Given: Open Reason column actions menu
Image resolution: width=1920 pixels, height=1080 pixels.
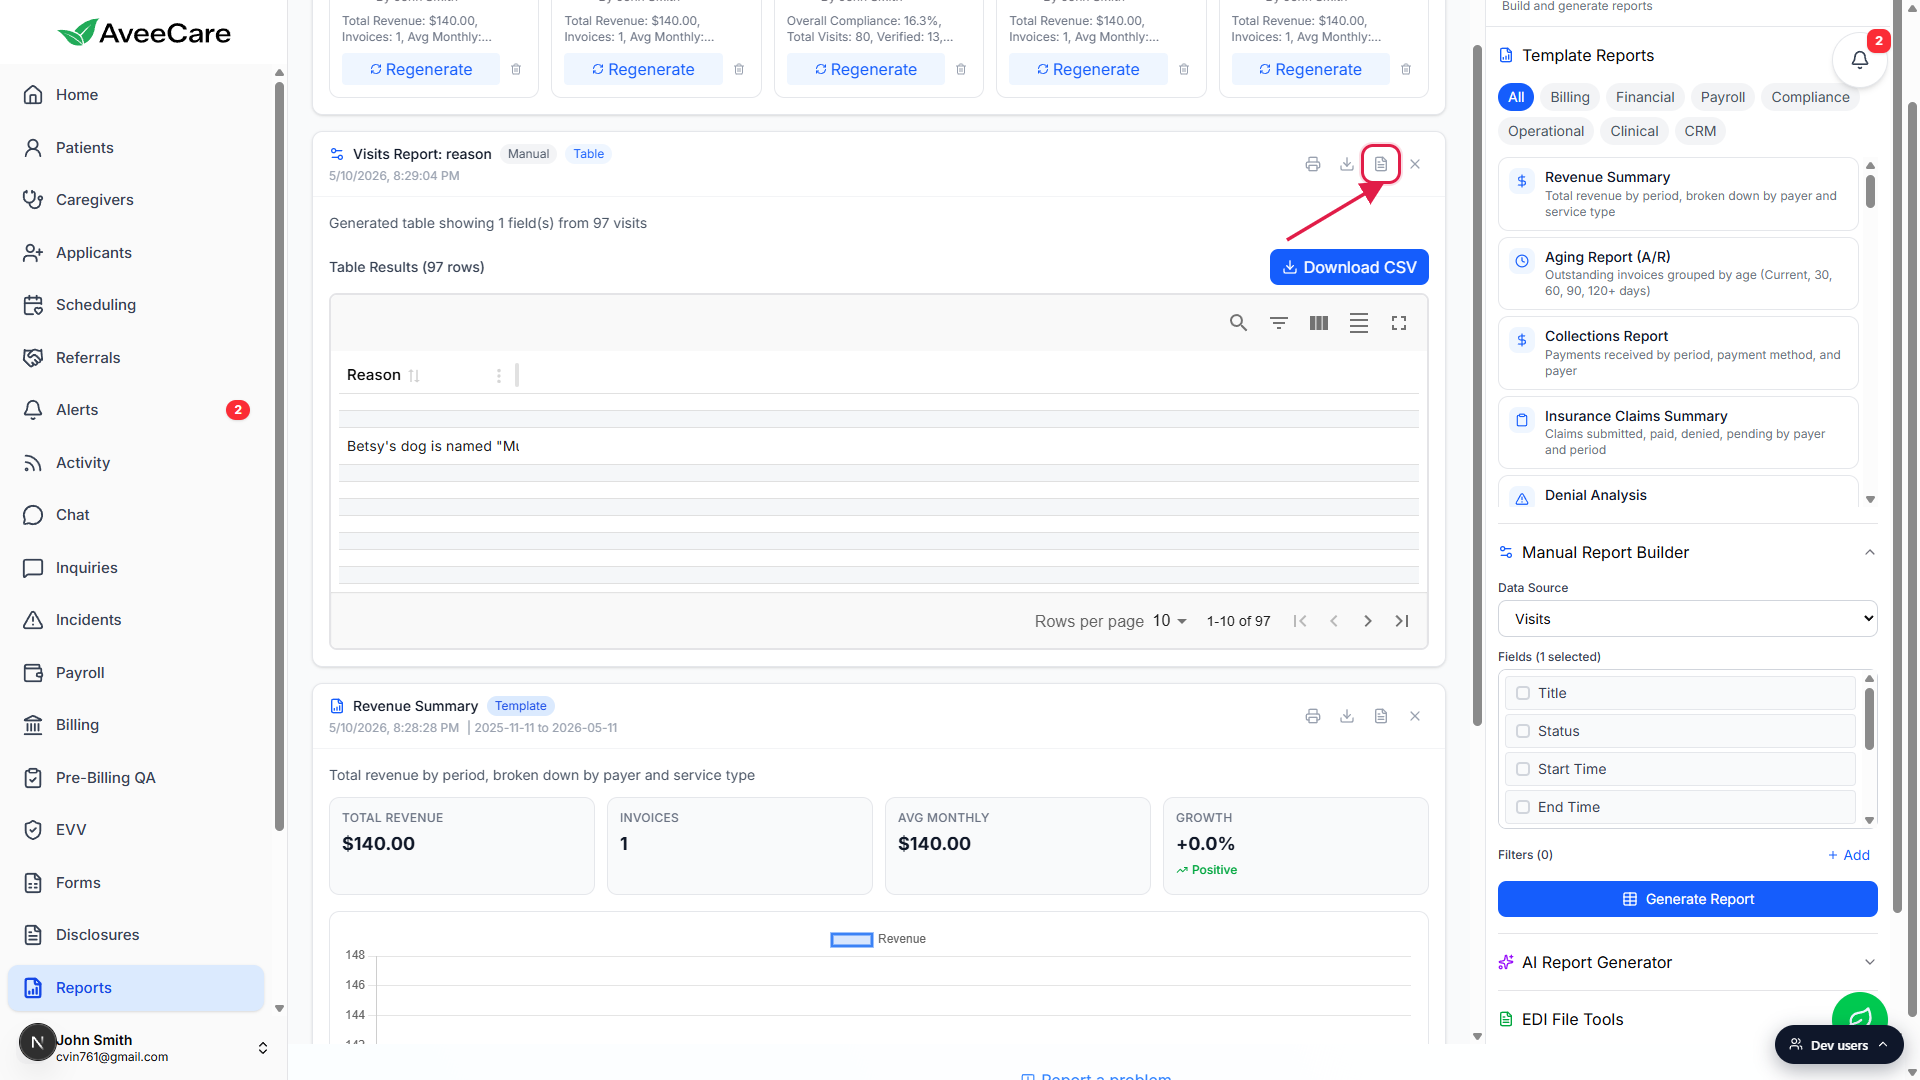Looking at the screenshot, I should click(499, 376).
